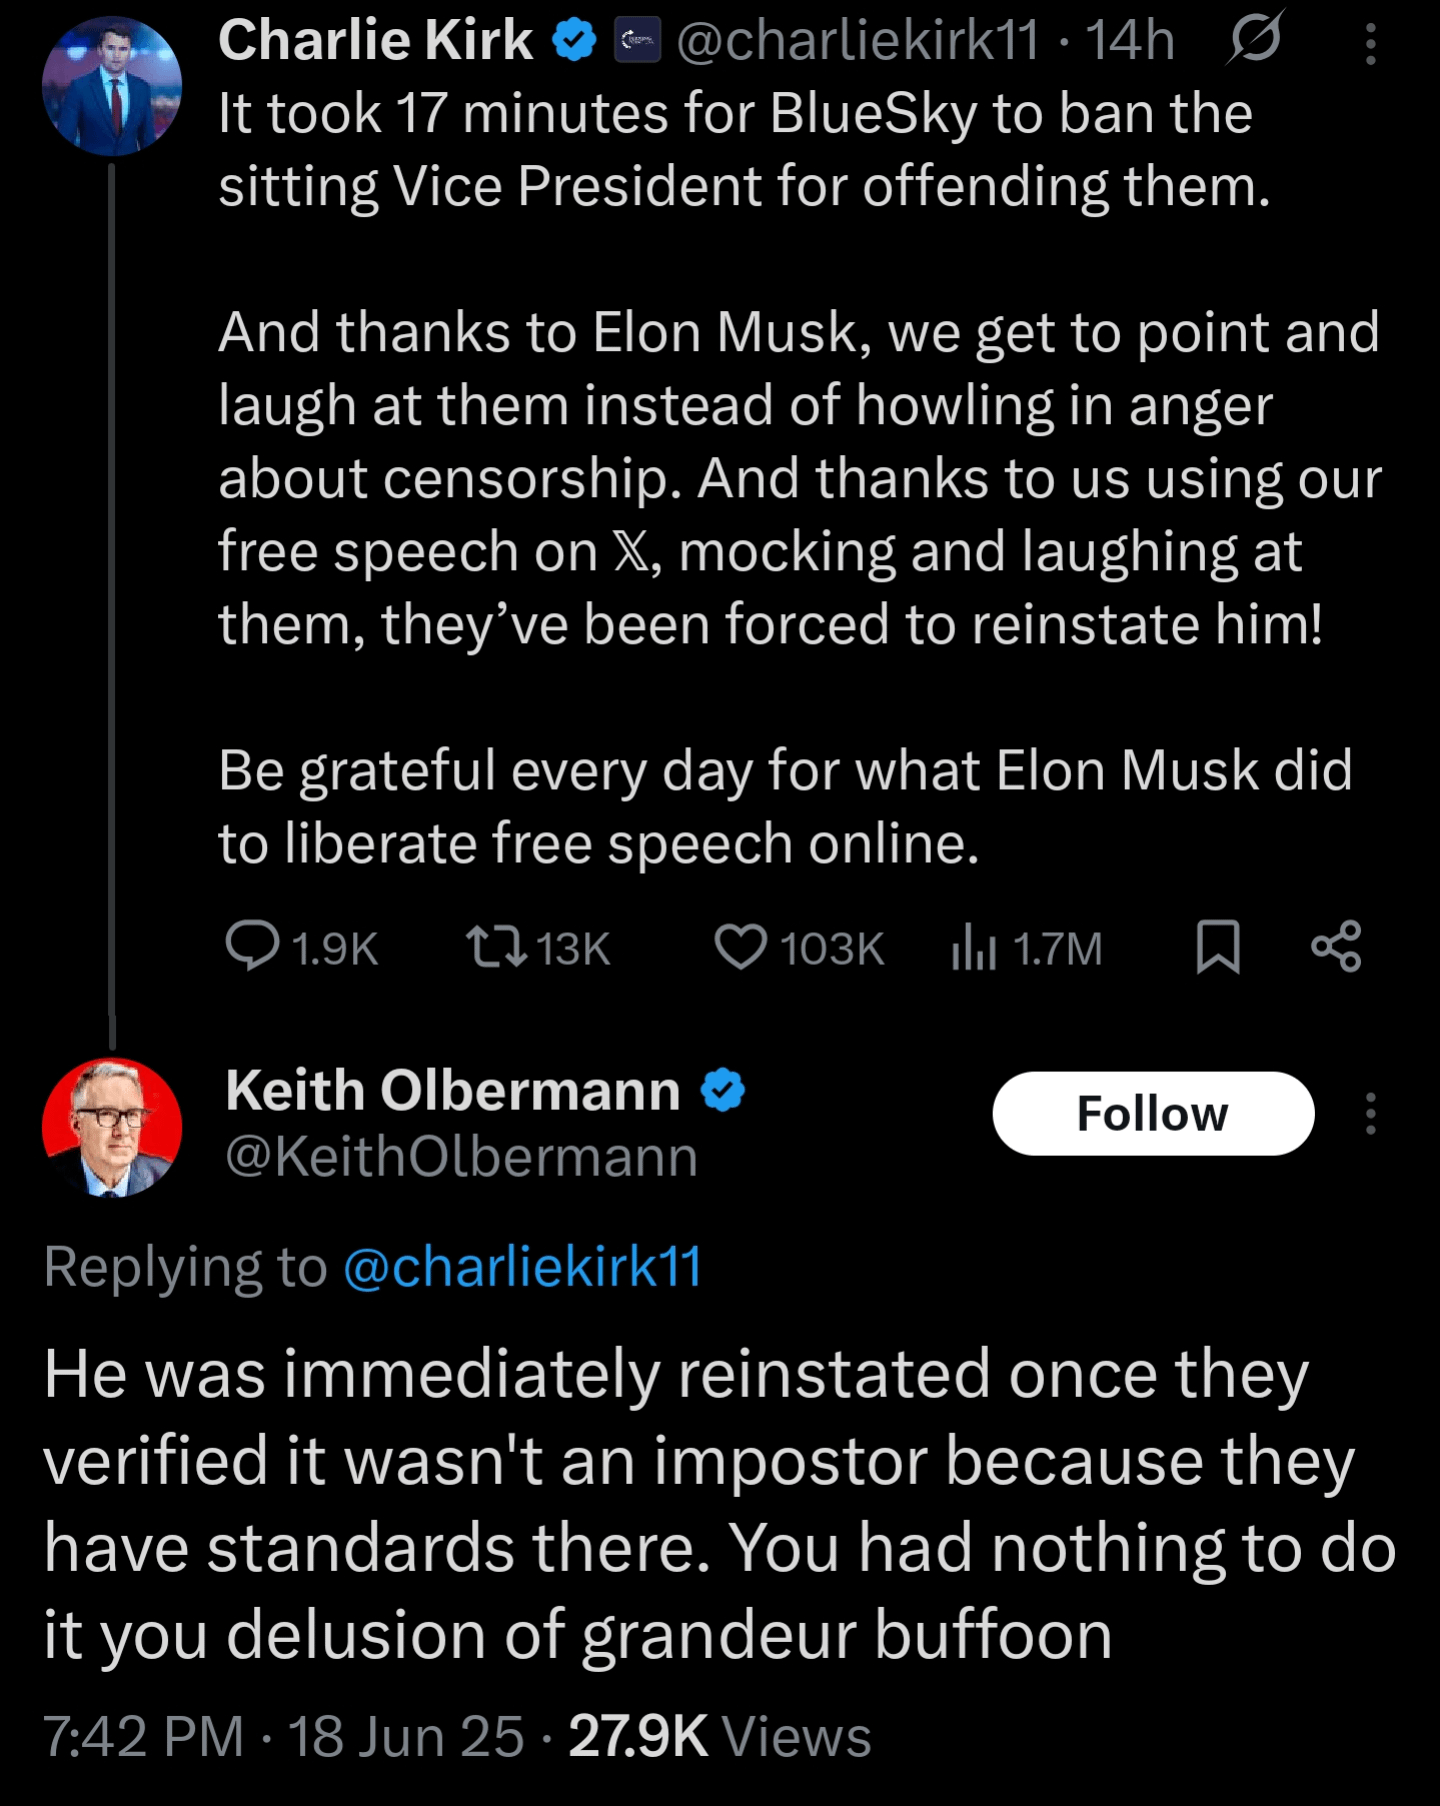
Task: Open more options for Charlie Kirk's post
Action: tap(1370, 44)
